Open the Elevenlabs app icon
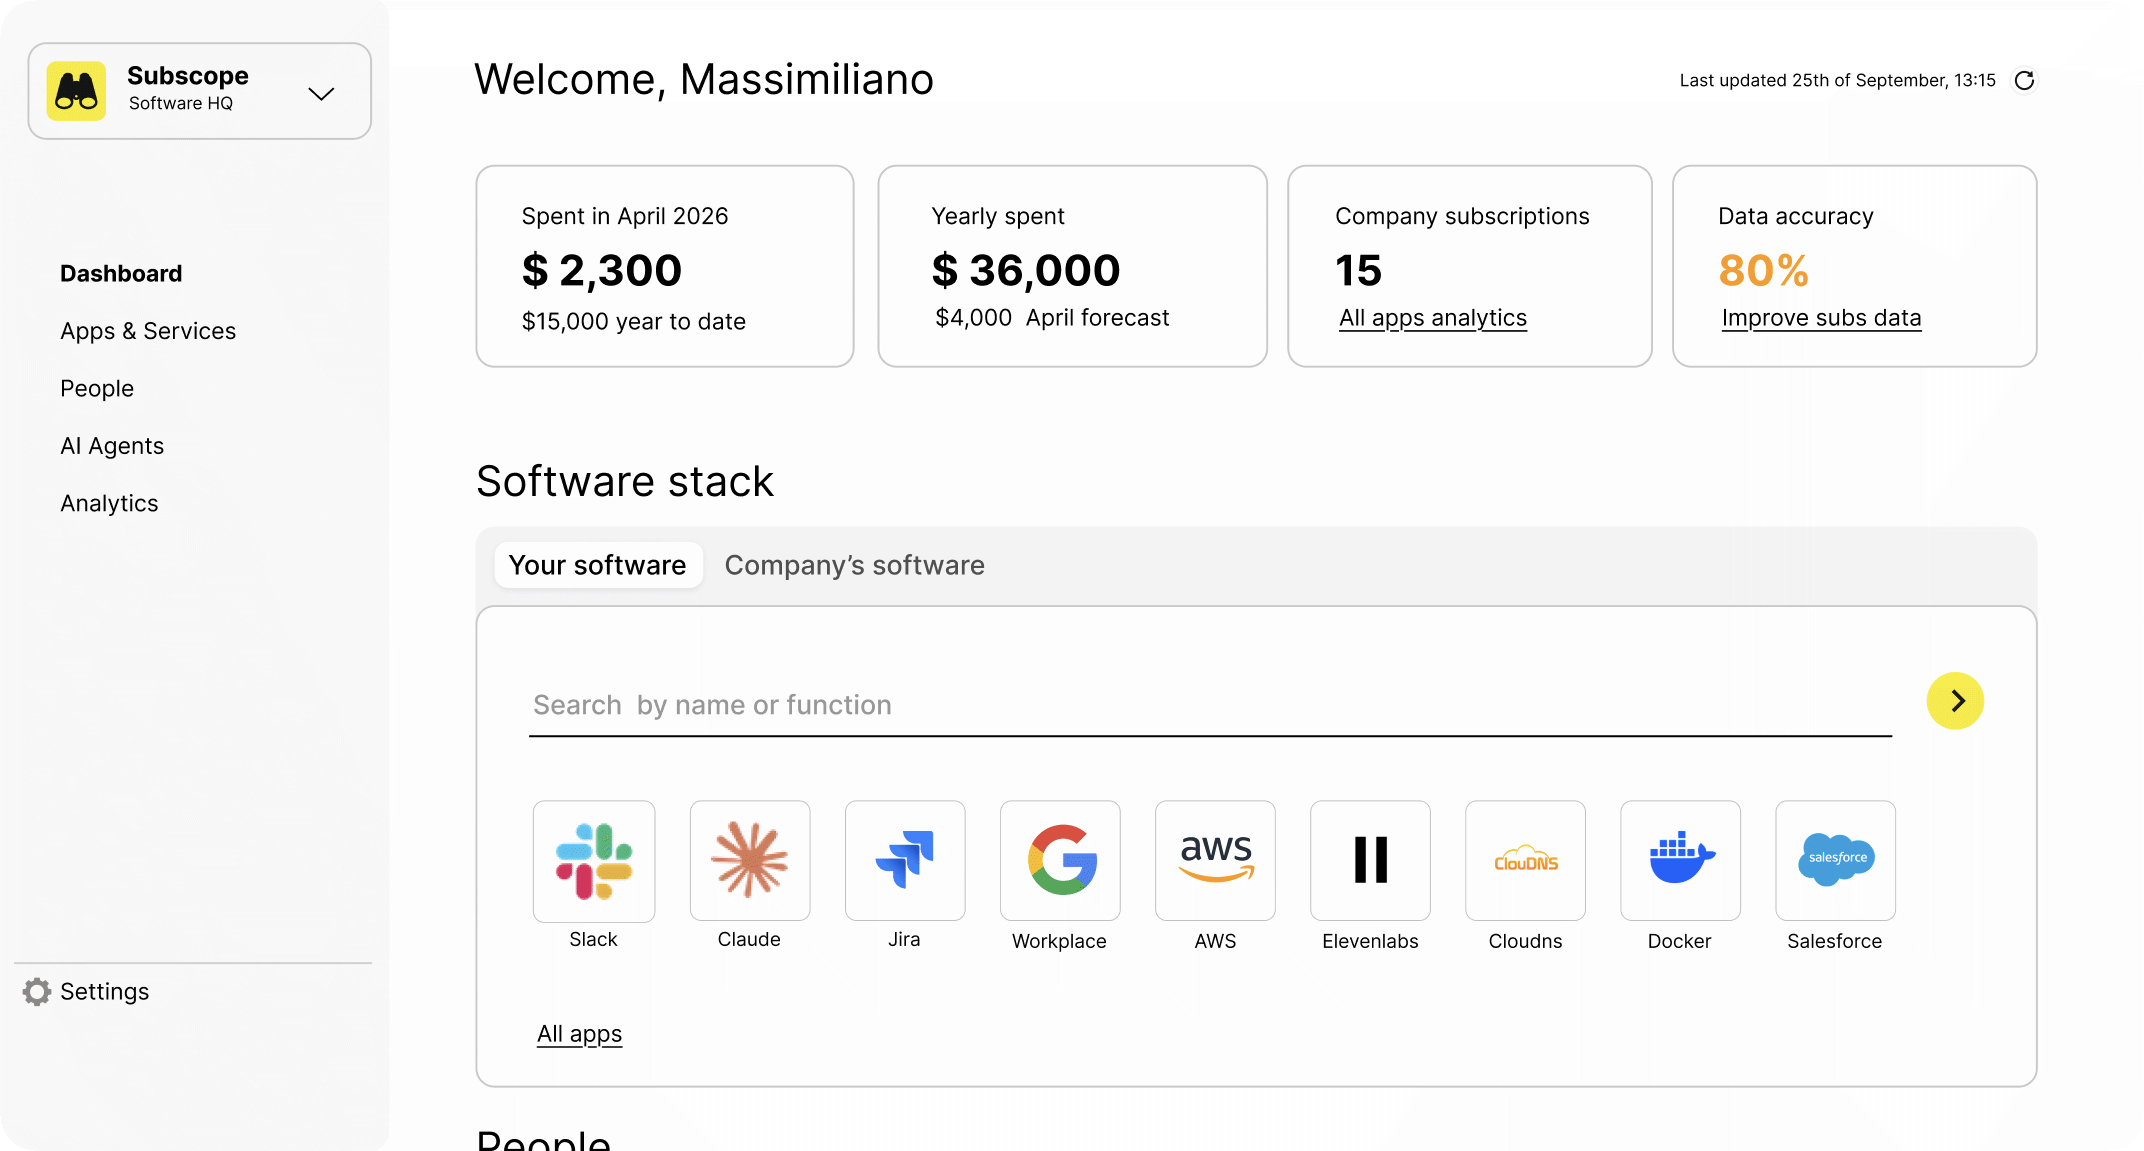 (x=1370, y=861)
